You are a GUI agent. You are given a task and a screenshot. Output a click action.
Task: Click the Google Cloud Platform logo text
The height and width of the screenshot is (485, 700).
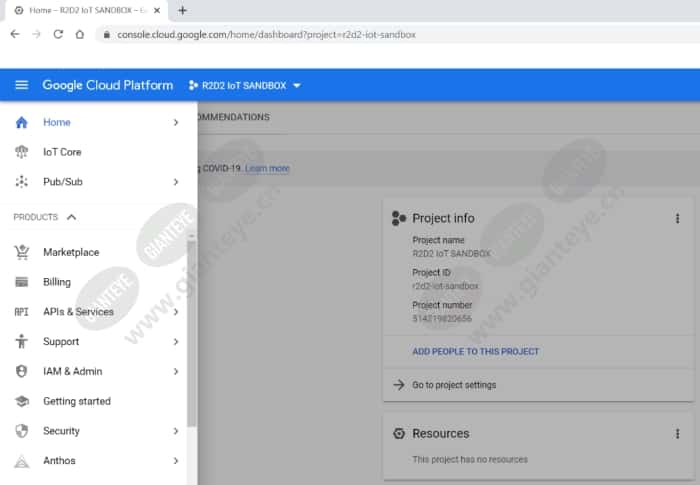(x=108, y=85)
